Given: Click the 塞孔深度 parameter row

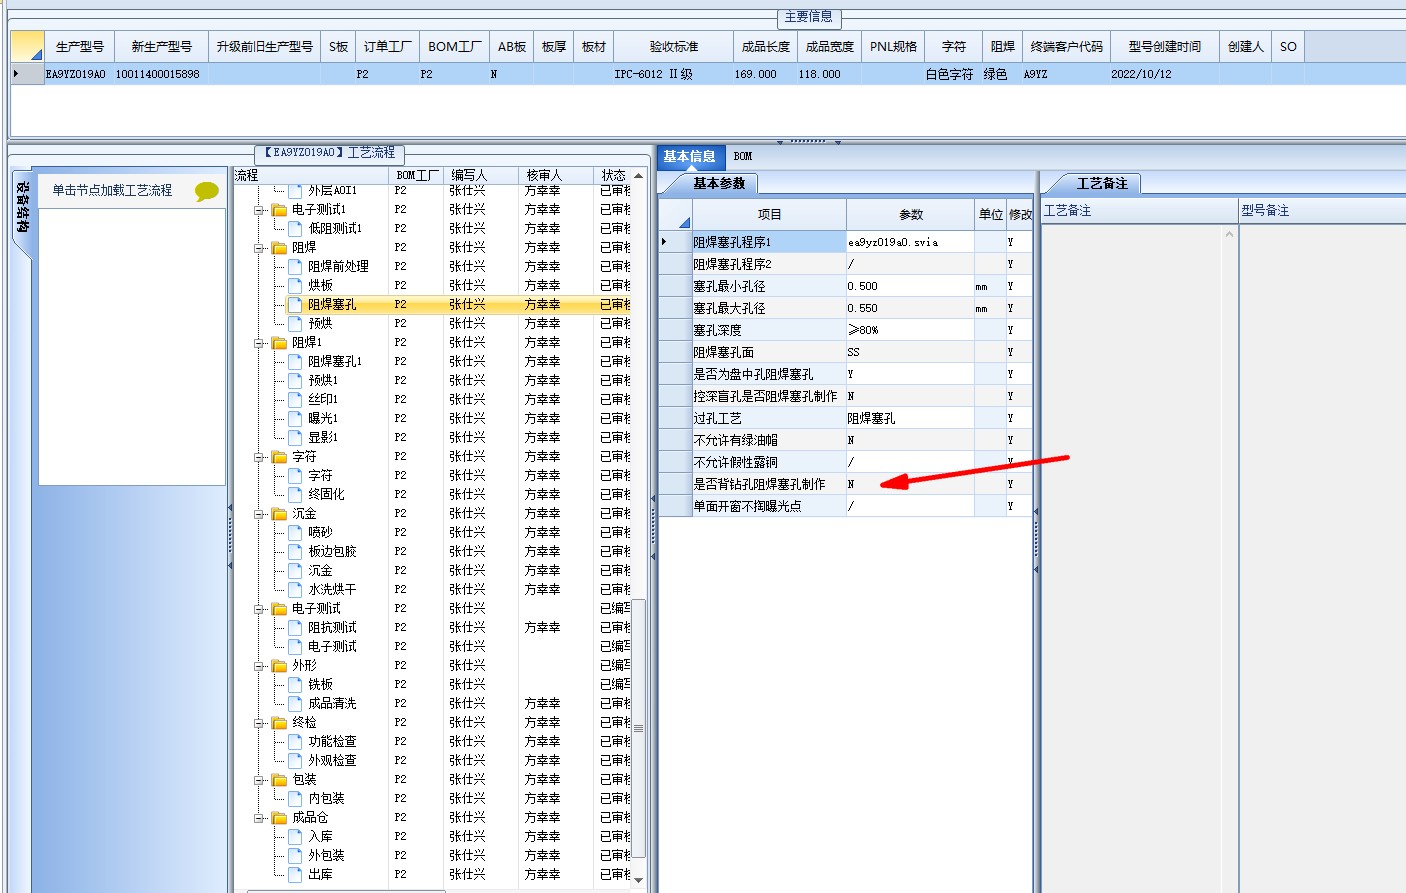Looking at the screenshot, I should (846, 330).
